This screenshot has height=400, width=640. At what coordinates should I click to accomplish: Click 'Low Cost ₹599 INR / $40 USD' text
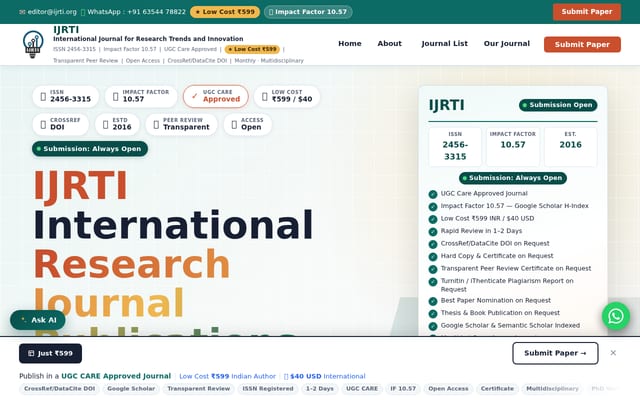pos(487,218)
